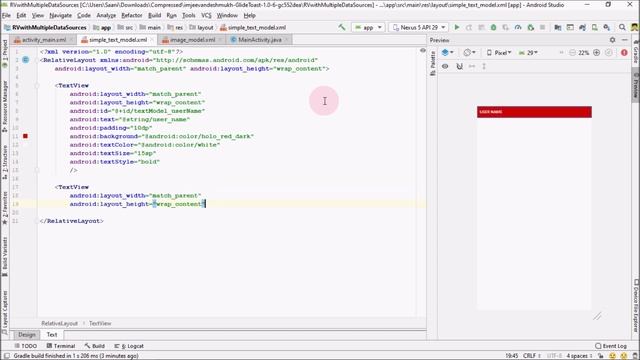Click the red preview error indicator

coord(624,53)
